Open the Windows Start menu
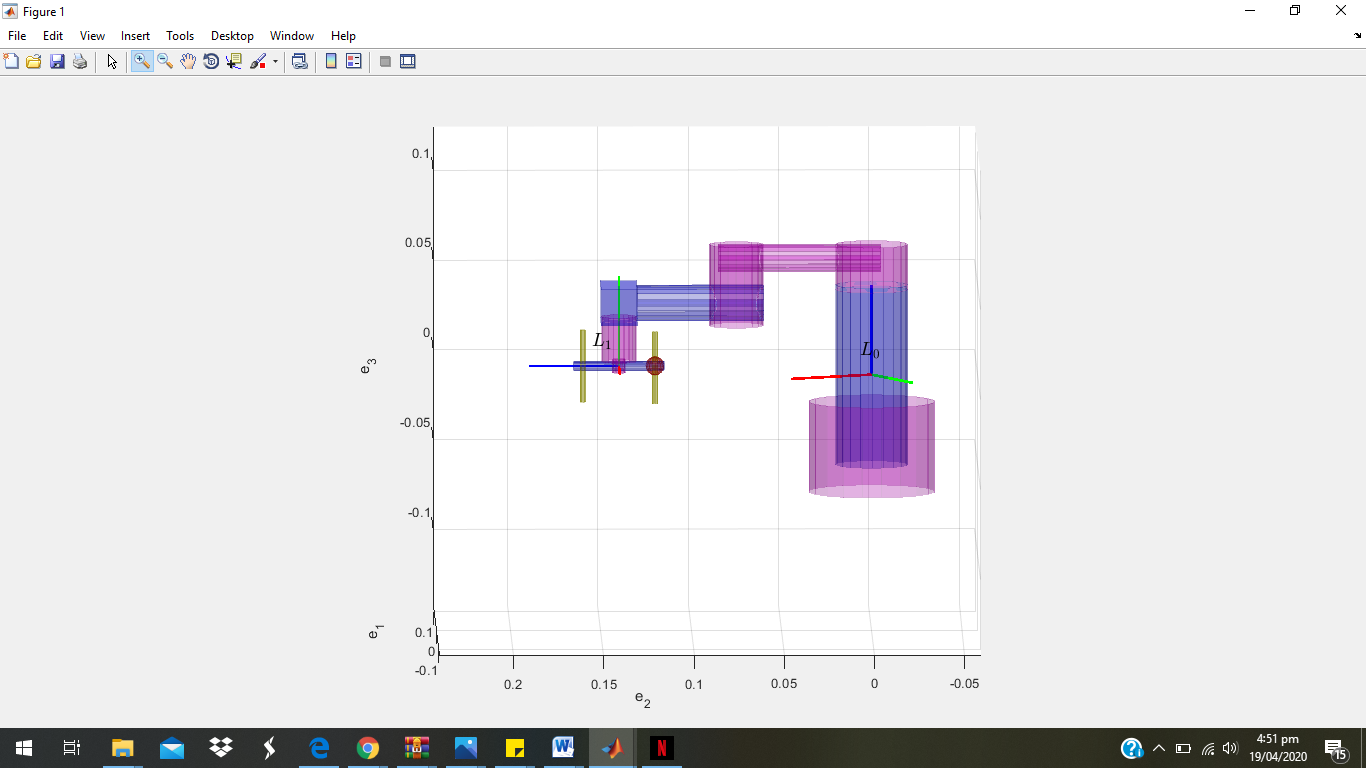Image resolution: width=1366 pixels, height=768 pixels. pos(21,748)
